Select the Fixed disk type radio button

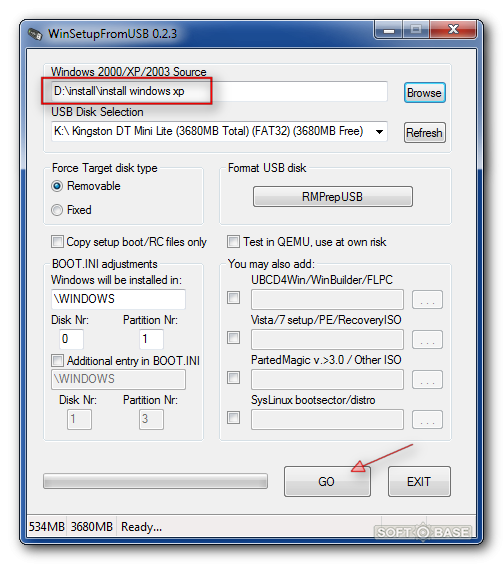[x=57, y=210]
